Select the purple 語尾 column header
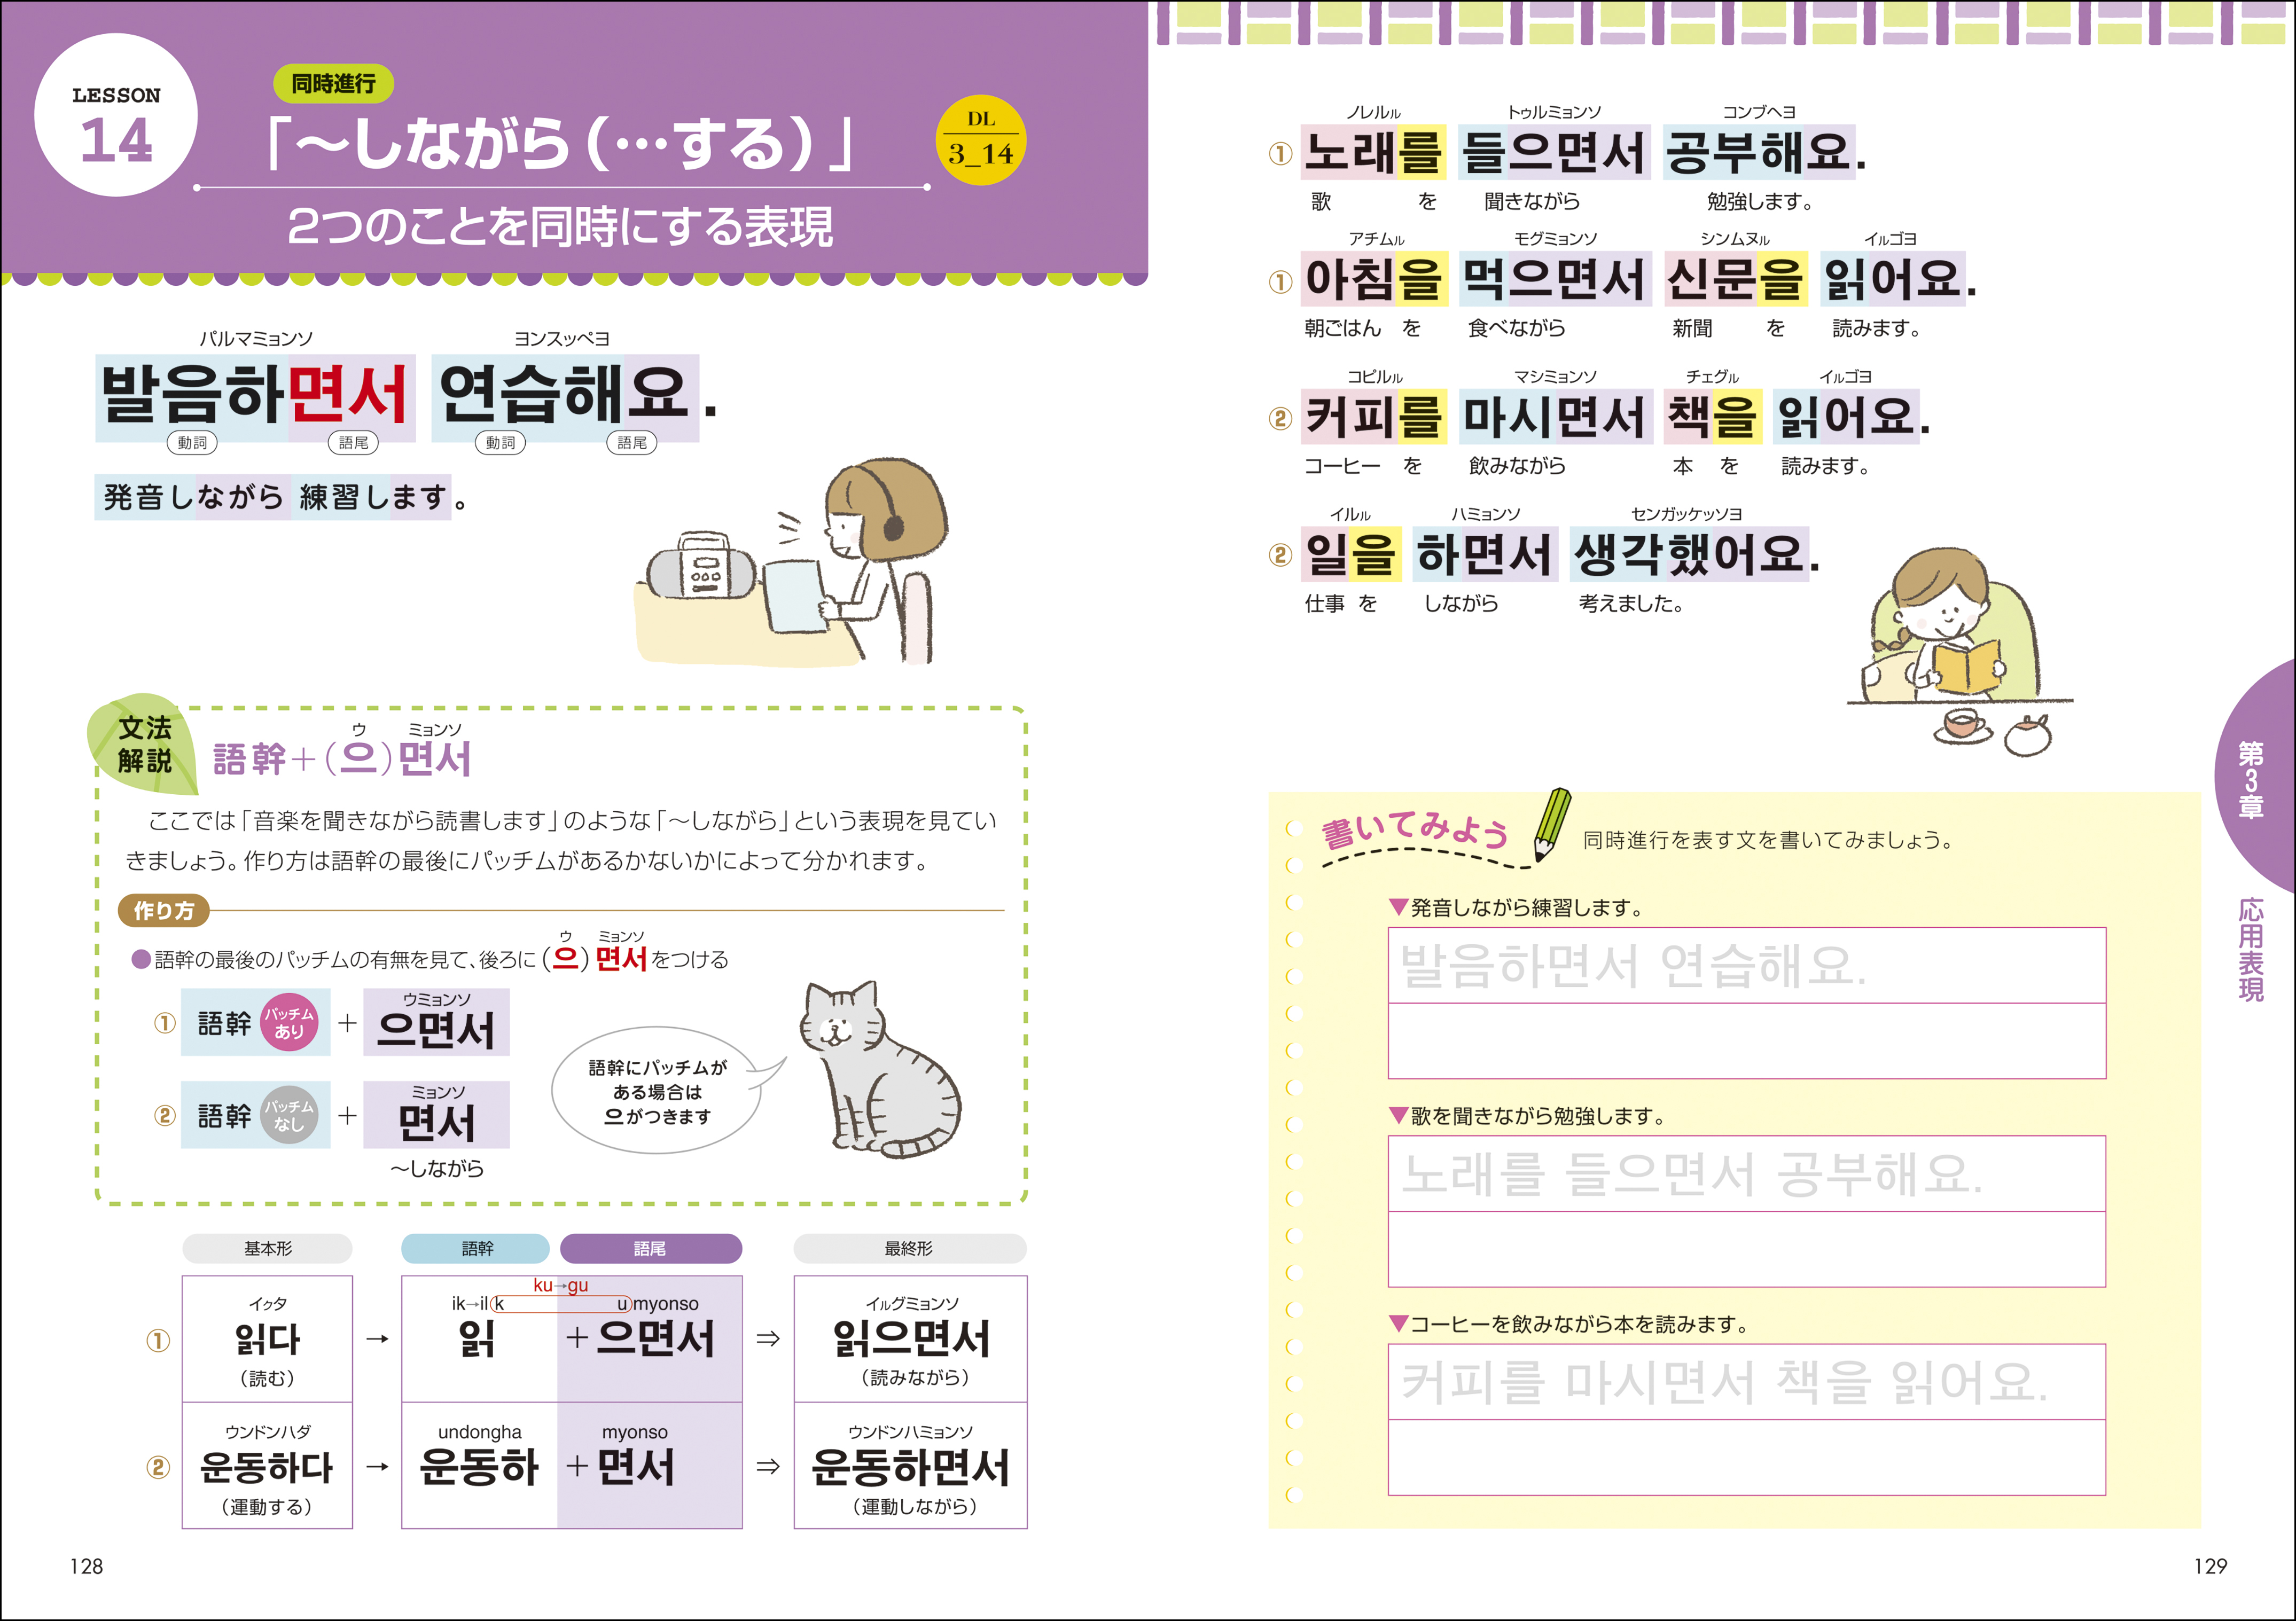The height and width of the screenshot is (1621, 2296). coord(650,1249)
